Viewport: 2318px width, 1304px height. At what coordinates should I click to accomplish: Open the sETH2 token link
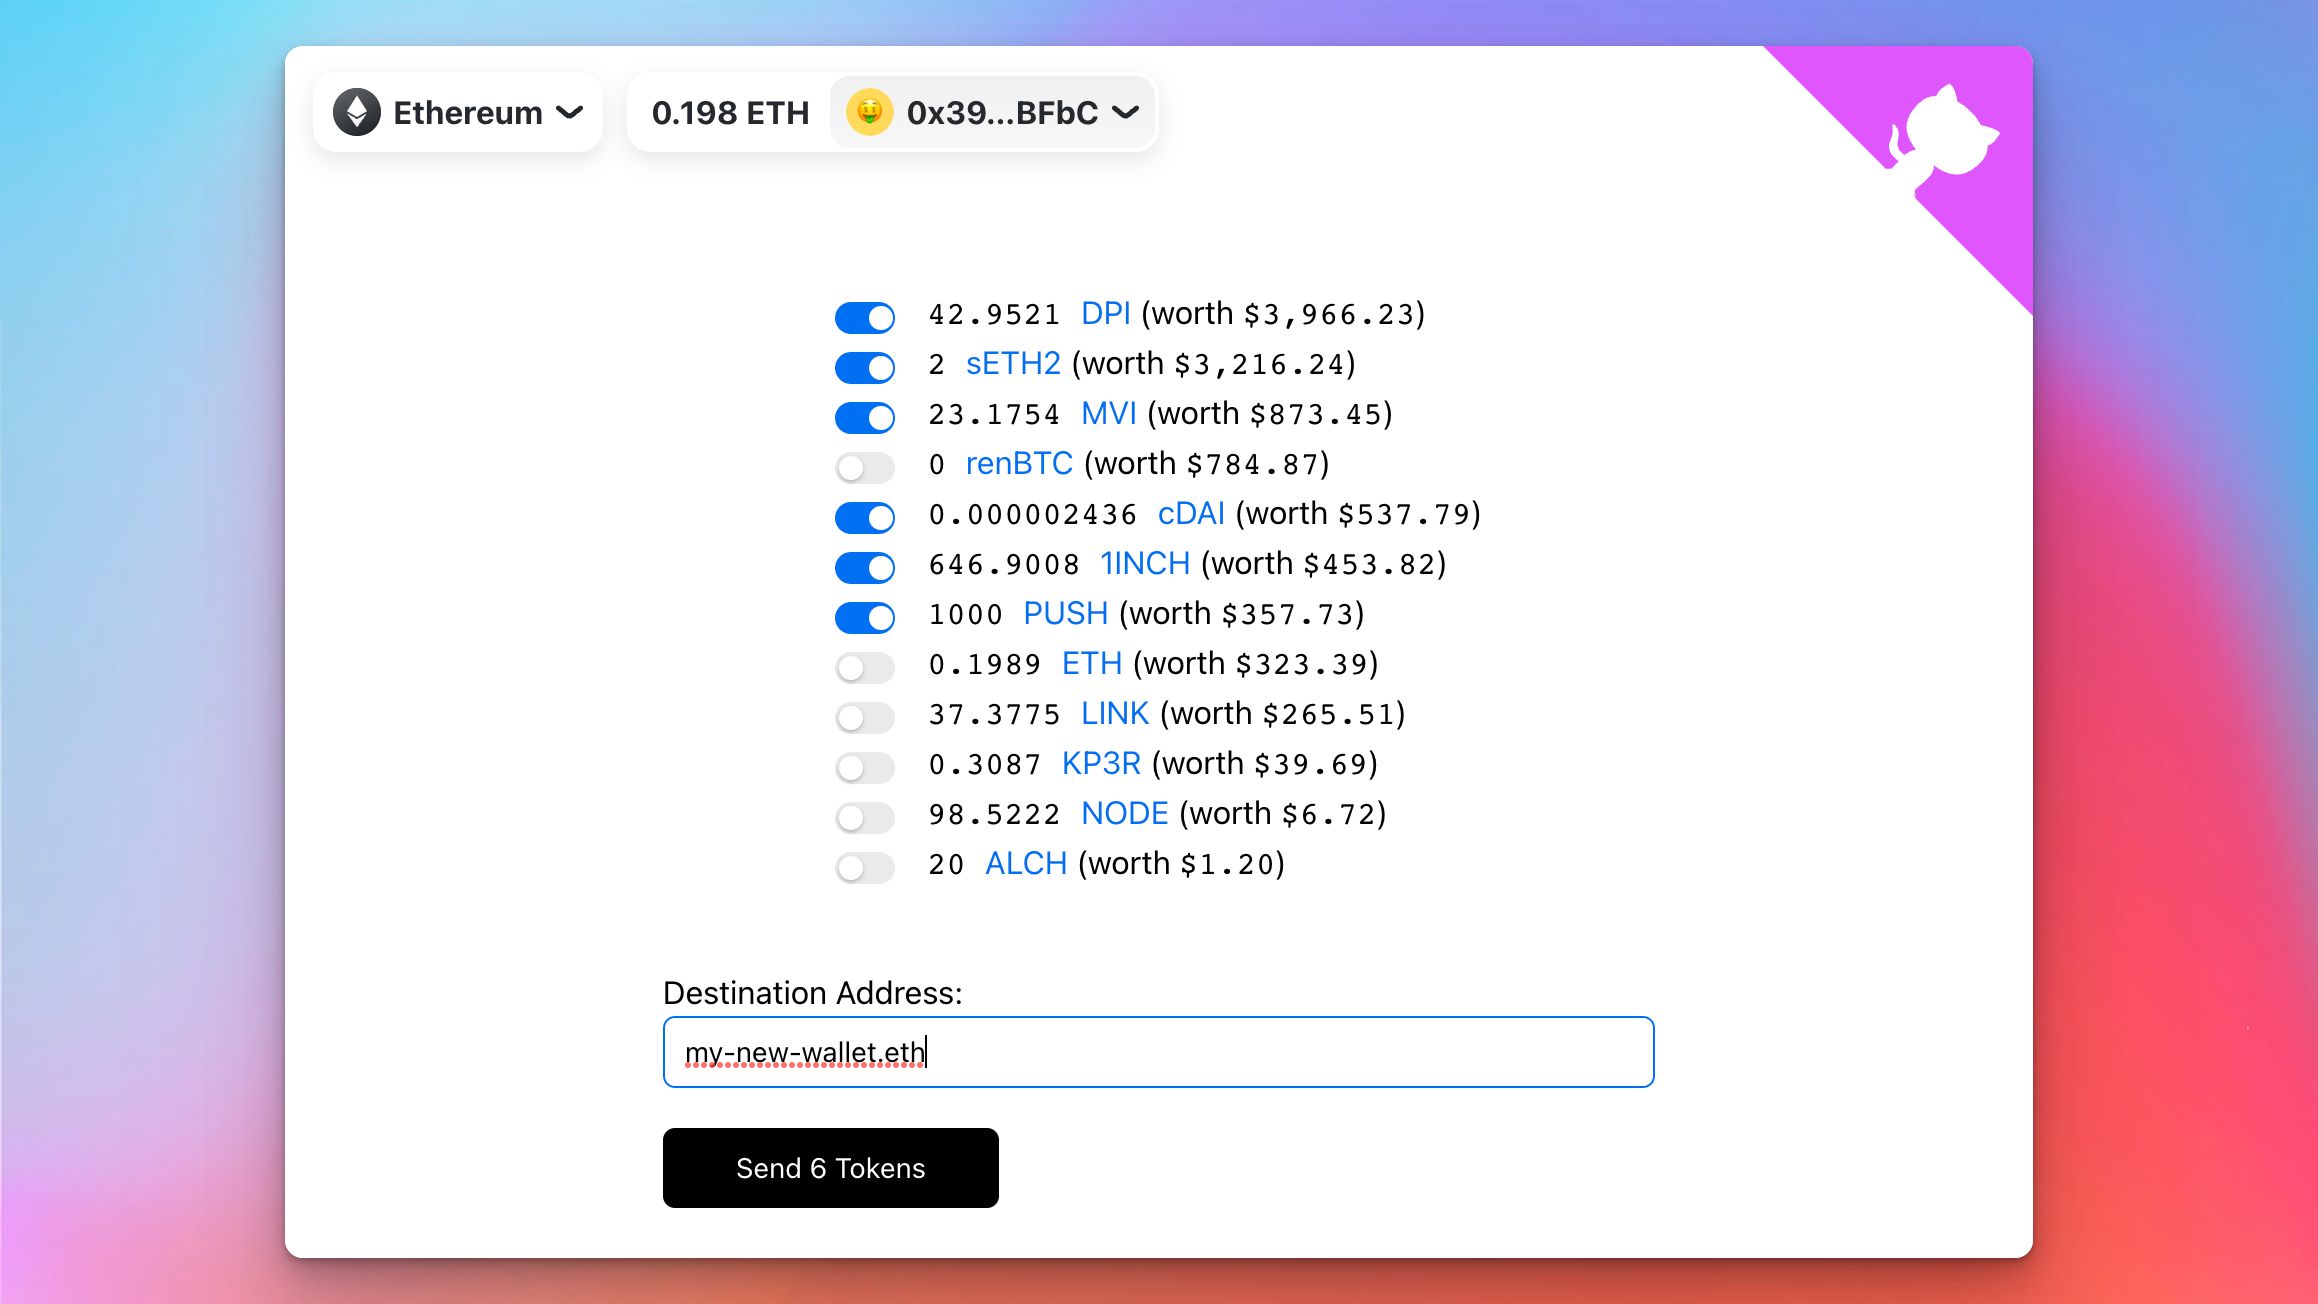point(1012,363)
